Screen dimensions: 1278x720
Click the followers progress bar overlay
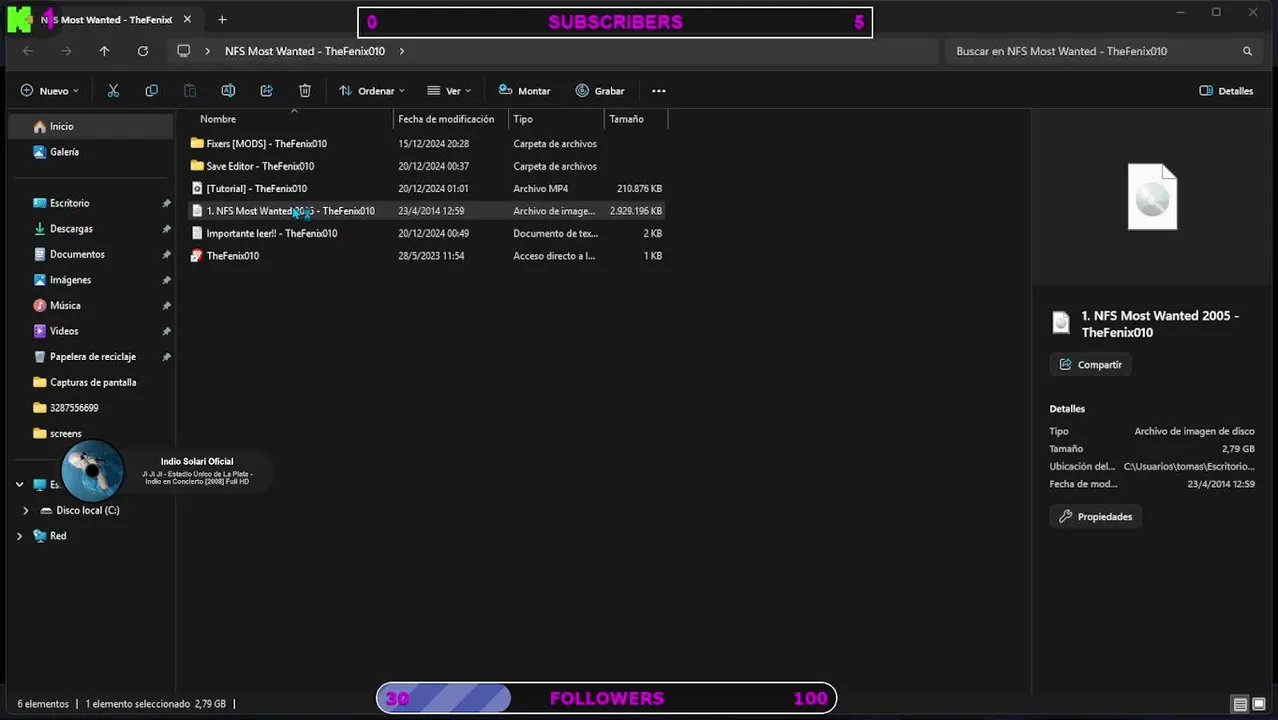[x=606, y=698]
